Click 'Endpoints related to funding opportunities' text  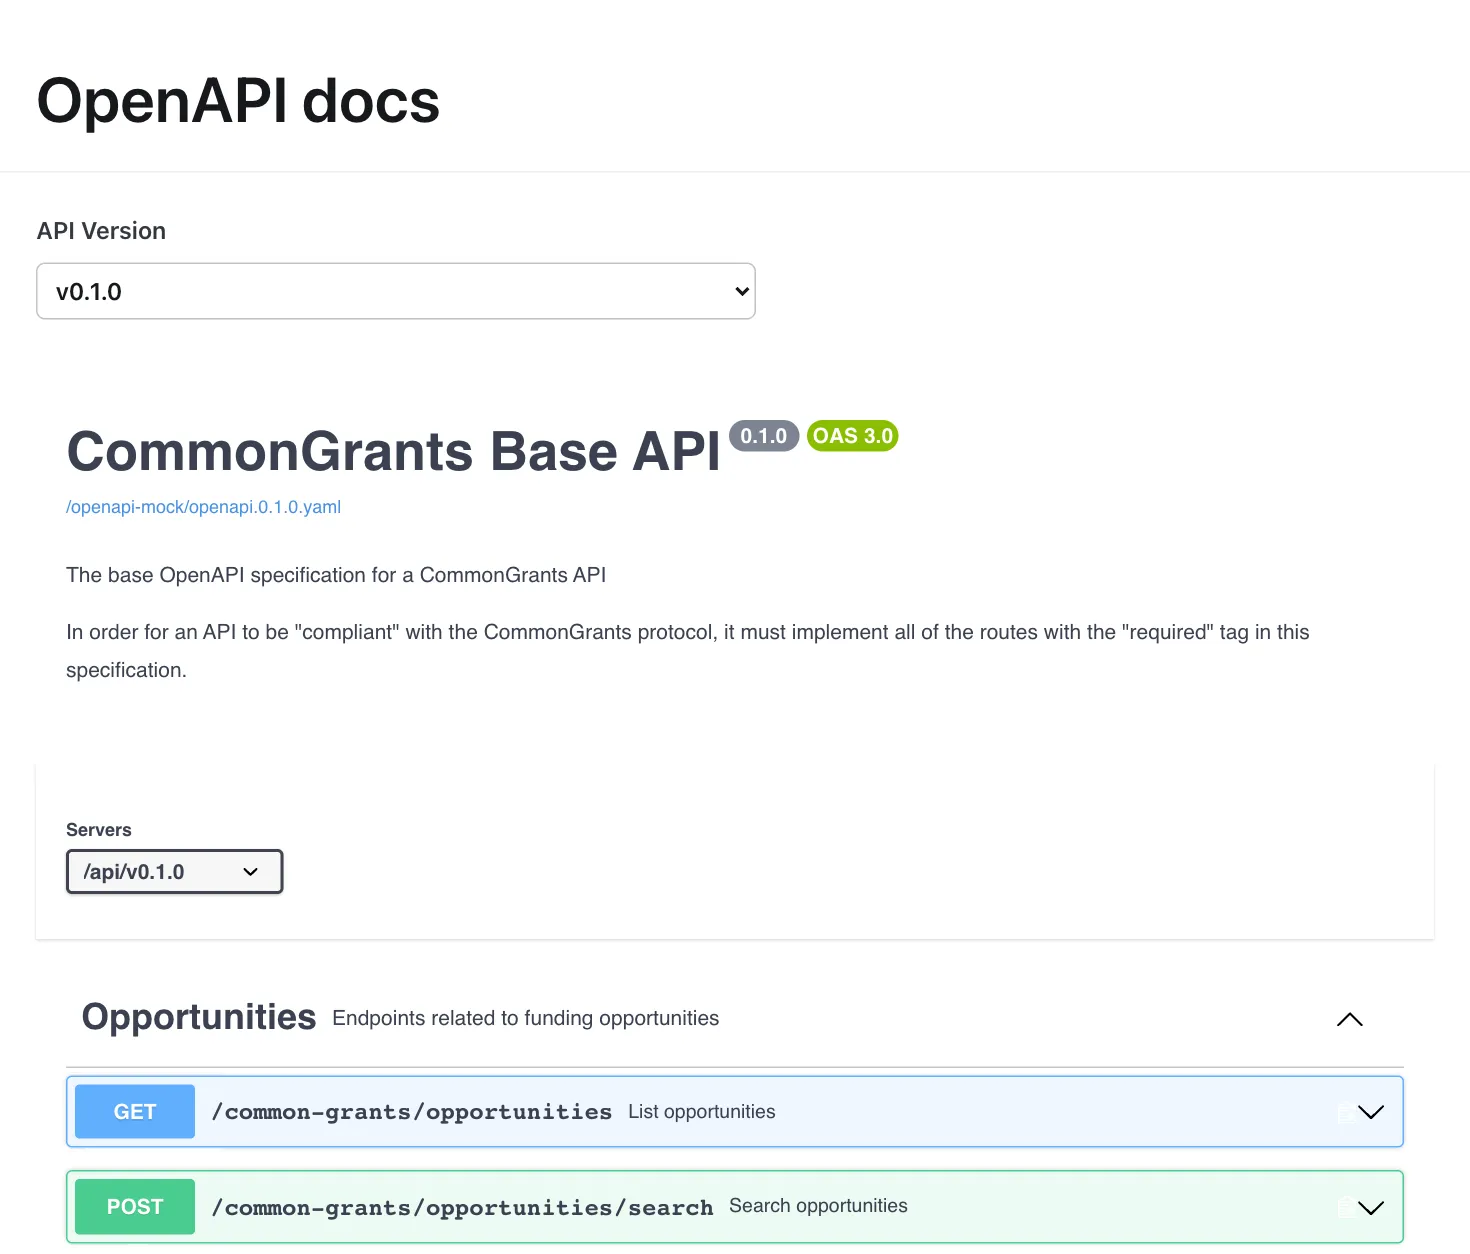point(526,1018)
